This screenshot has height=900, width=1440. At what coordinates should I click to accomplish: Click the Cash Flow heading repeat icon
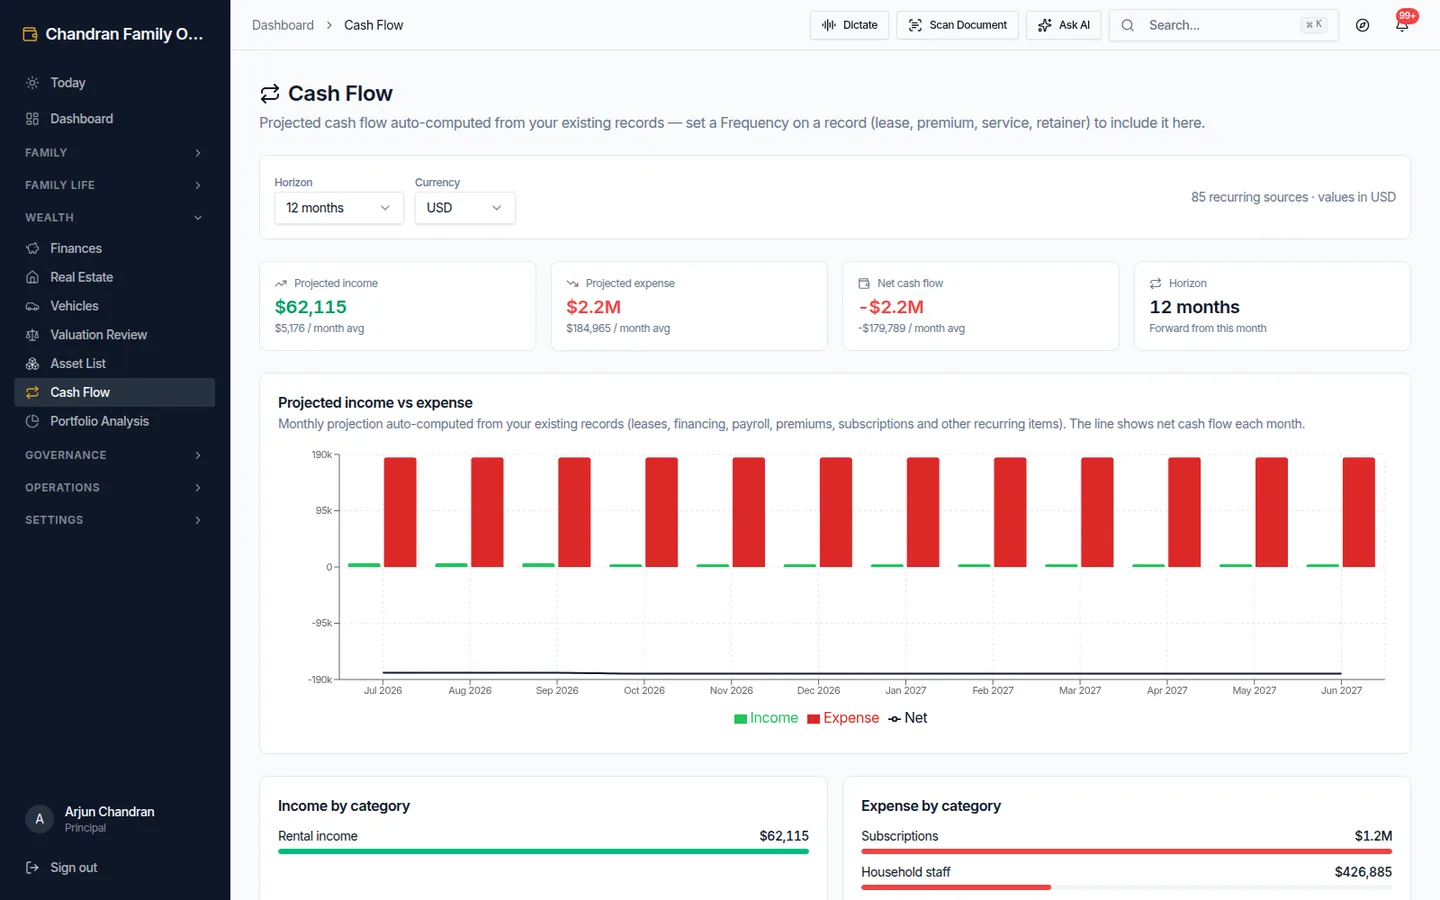click(270, 94)
